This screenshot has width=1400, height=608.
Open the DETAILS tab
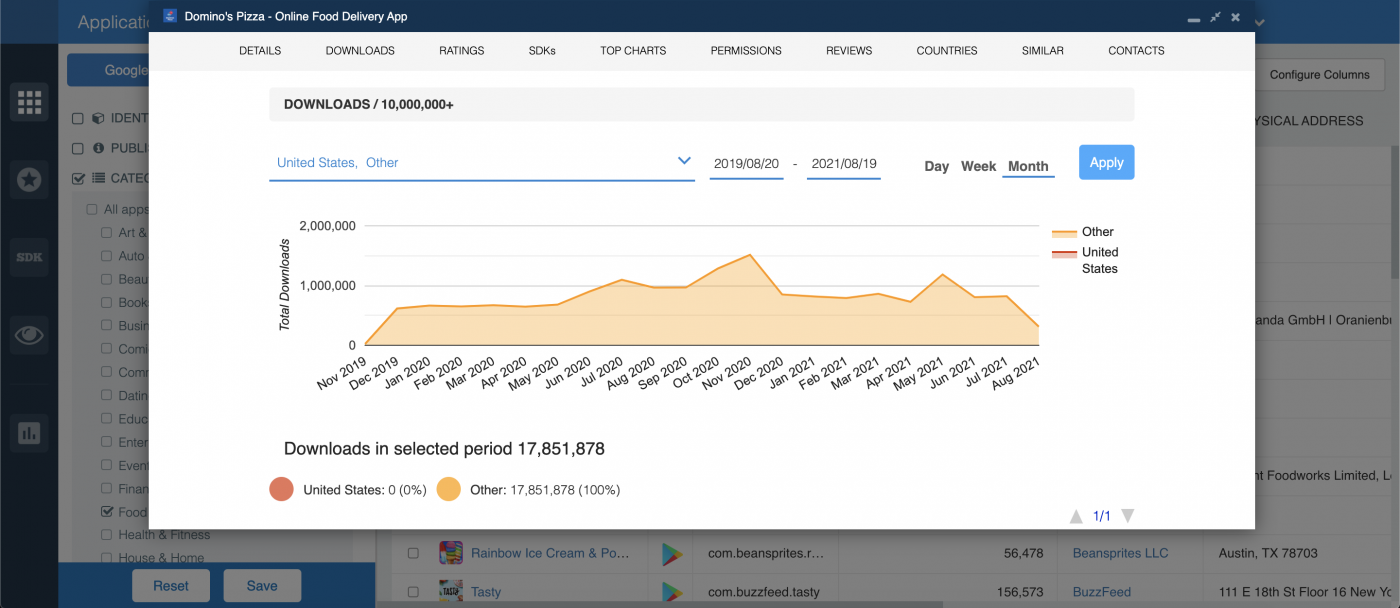click(x=260, y=50)
